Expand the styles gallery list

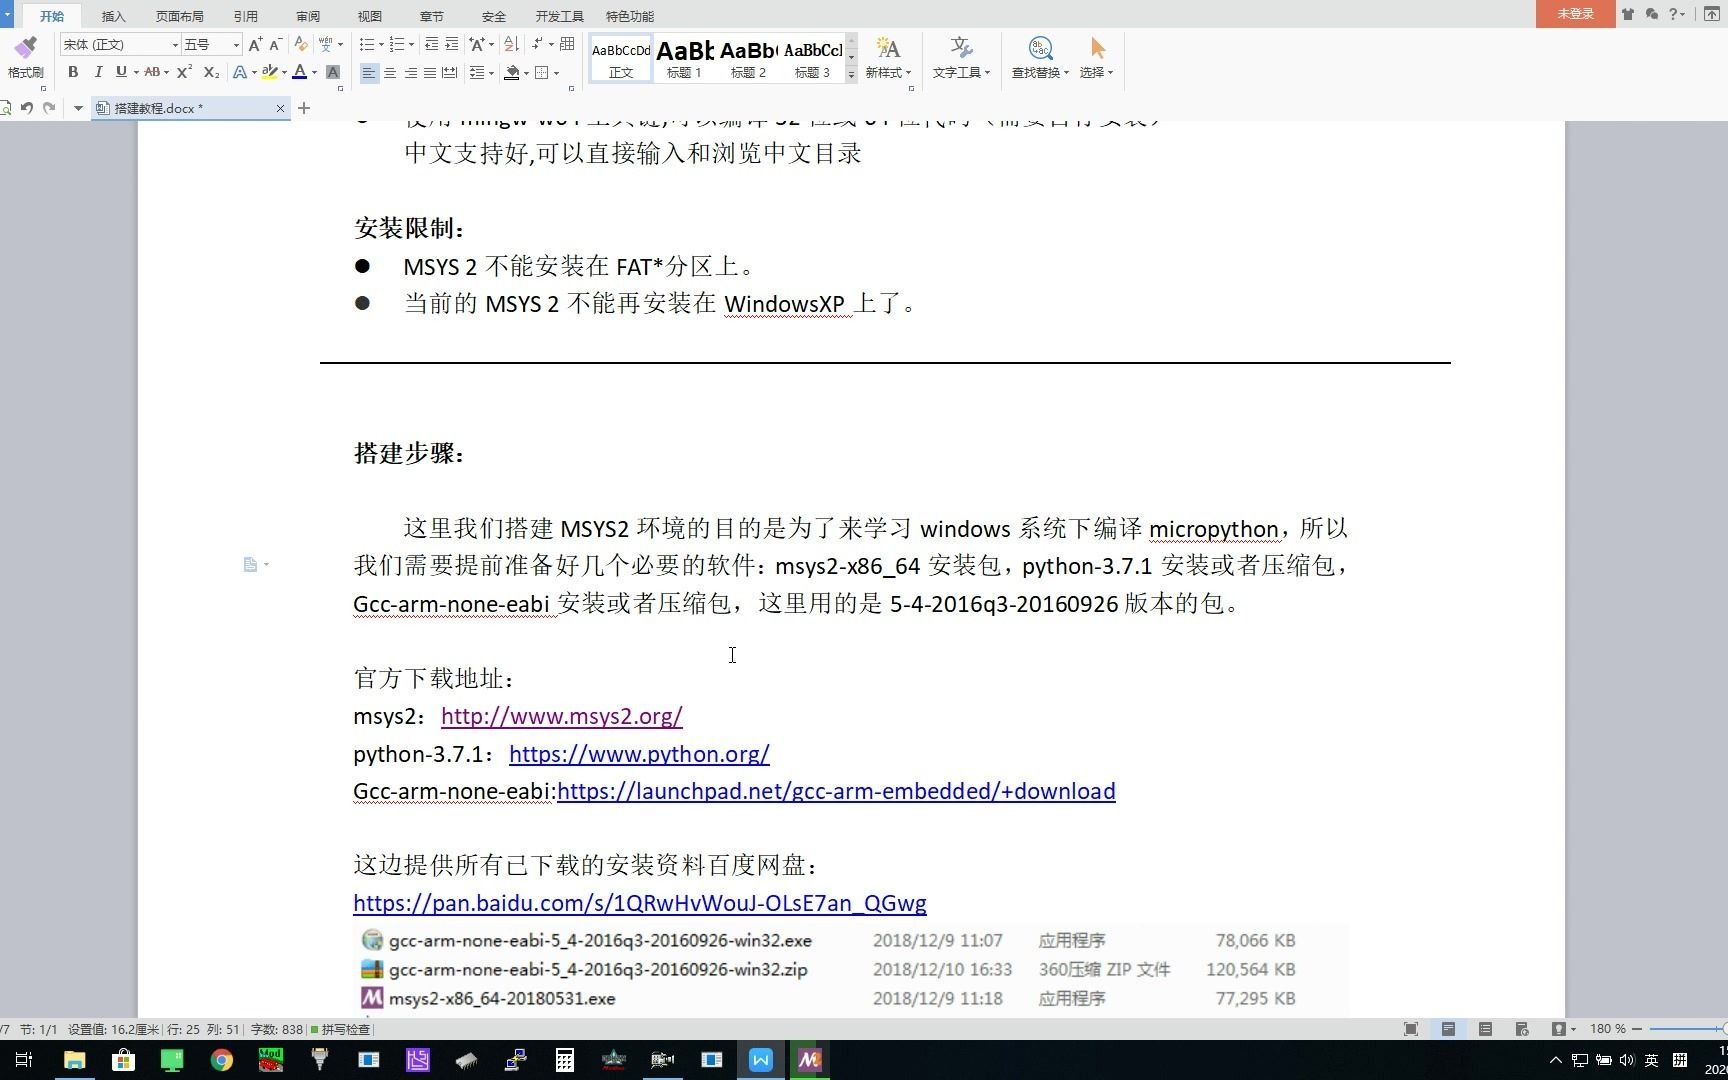tap(851, 75)
